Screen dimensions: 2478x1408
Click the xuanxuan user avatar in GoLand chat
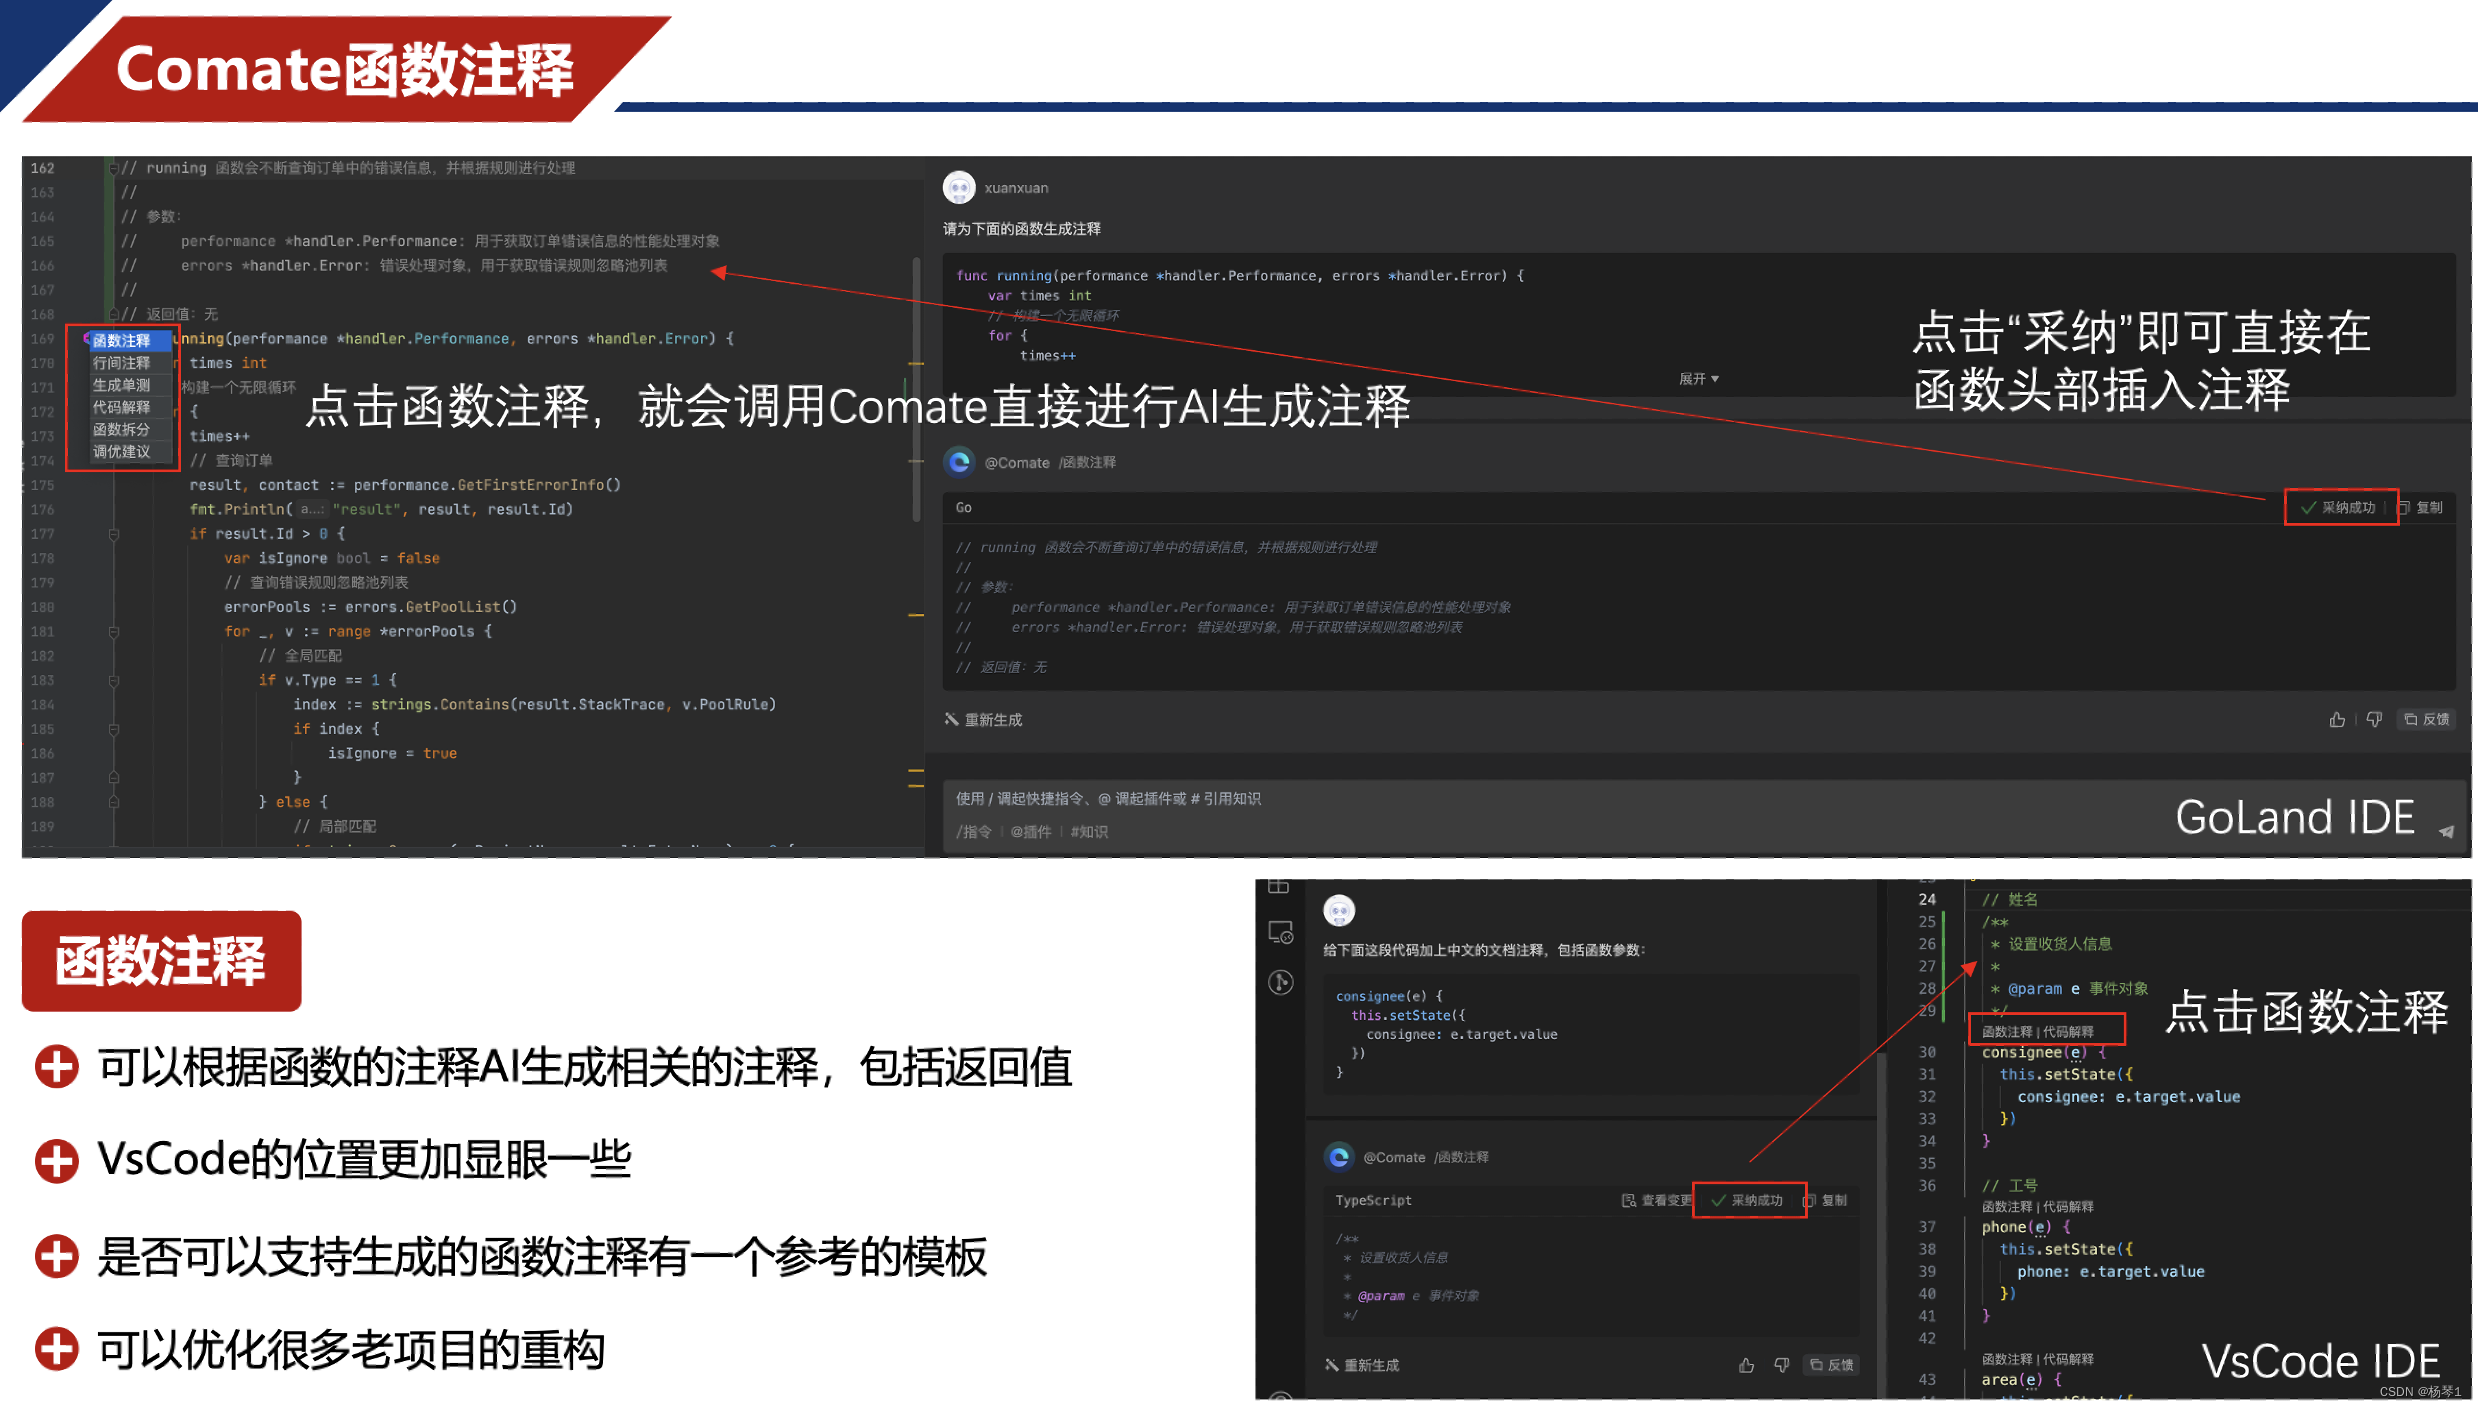[x=959, y=187]
